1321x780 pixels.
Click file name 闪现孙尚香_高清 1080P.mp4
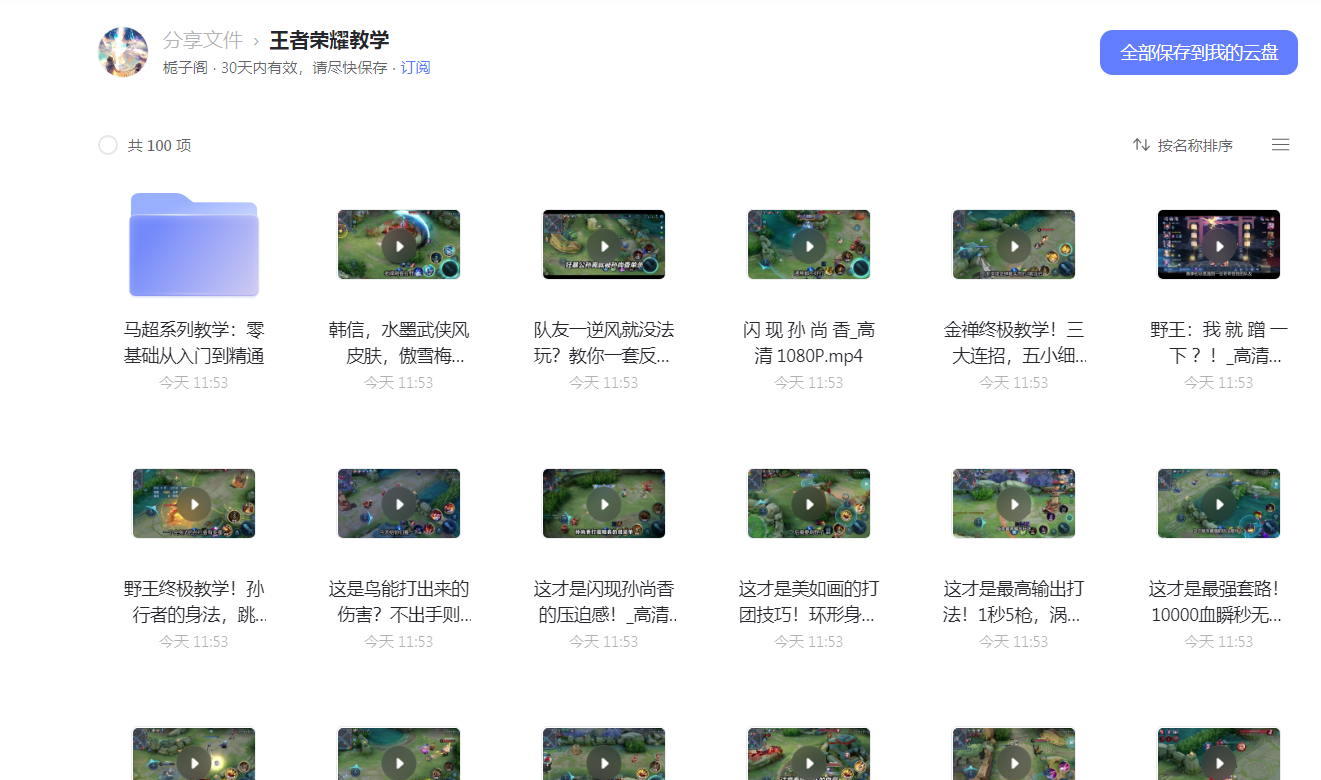tap(809, 343)
